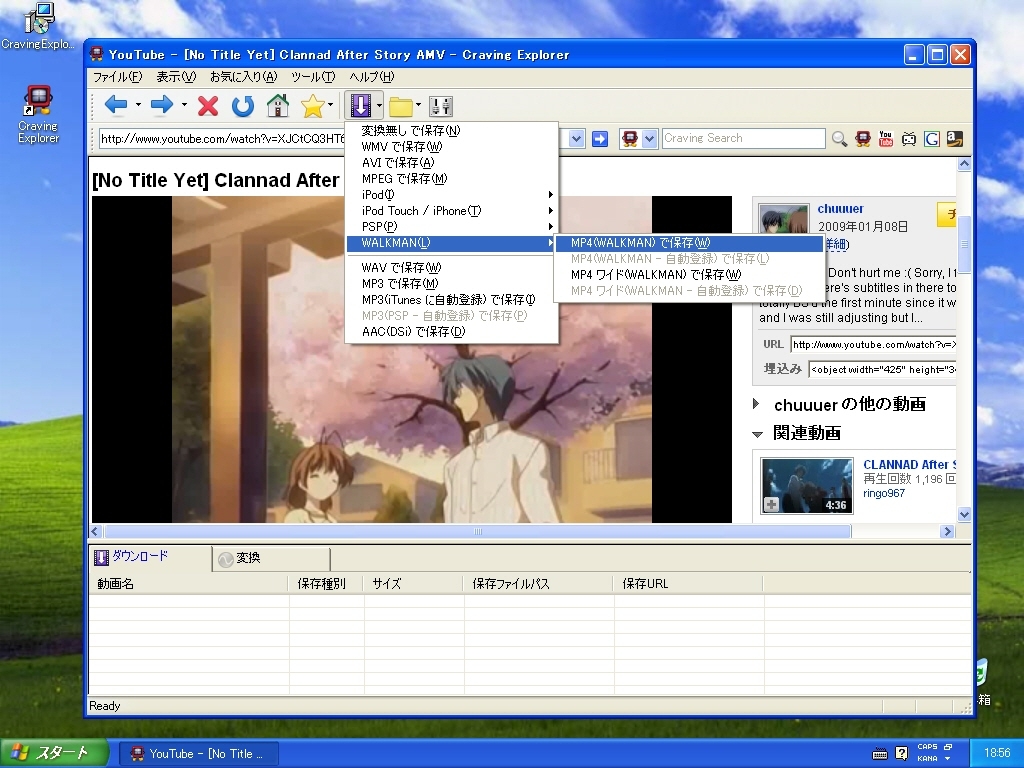The width and height of the screenshot is (1024, 768).
Task: Go to the Home page icon
Action: [x=278, y=106]
